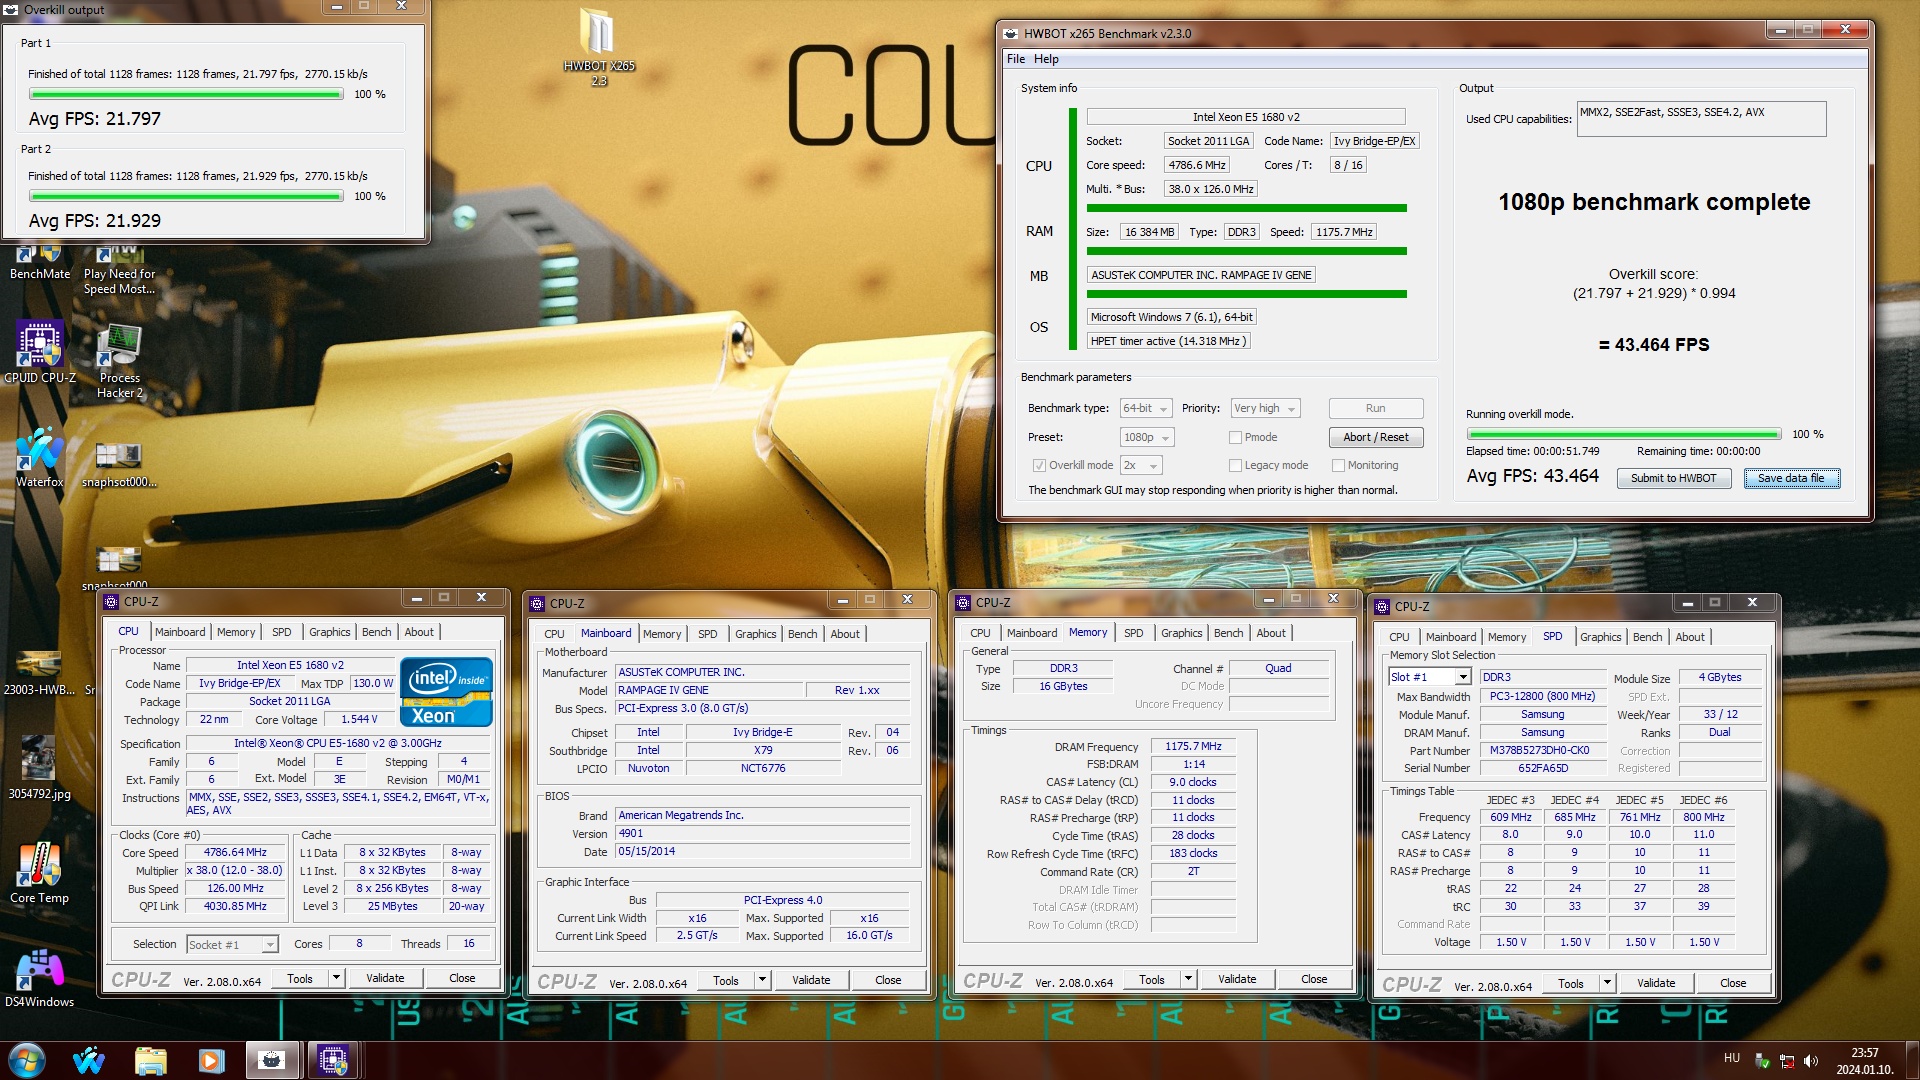Viewport: 1920px width, 1080px height.
Task: Switch to Memory tab in the first CPU-Z
Action: (236, 632)
